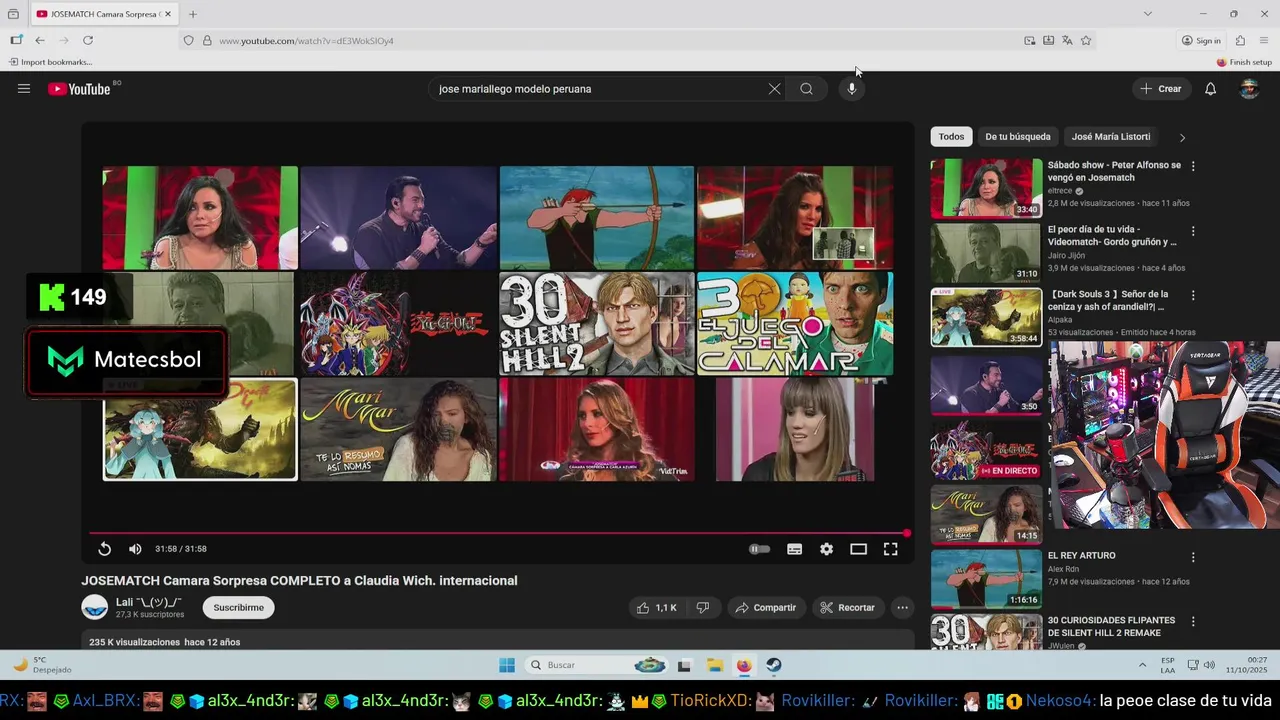Open the Lali channel avatar

[x=95, y=607]
